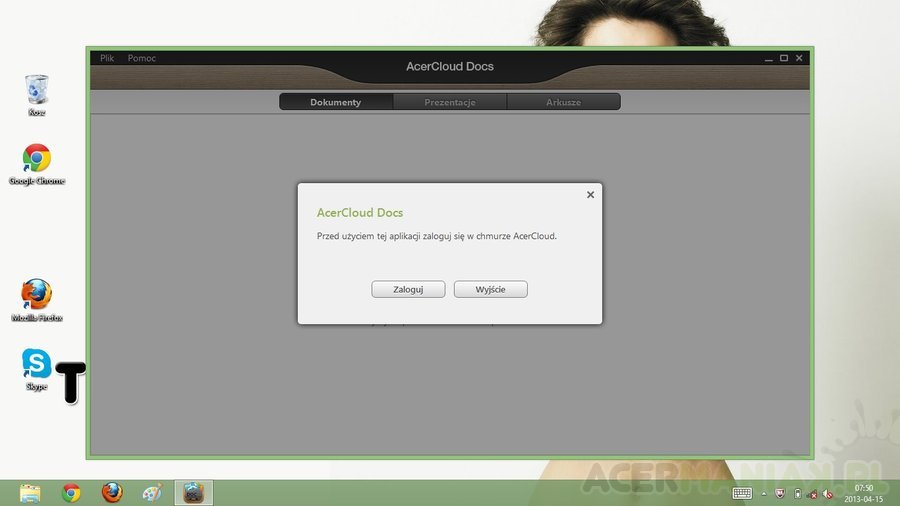Click the network status tray icon
Screen dimensions: 900x506
[x=812, y=493]
